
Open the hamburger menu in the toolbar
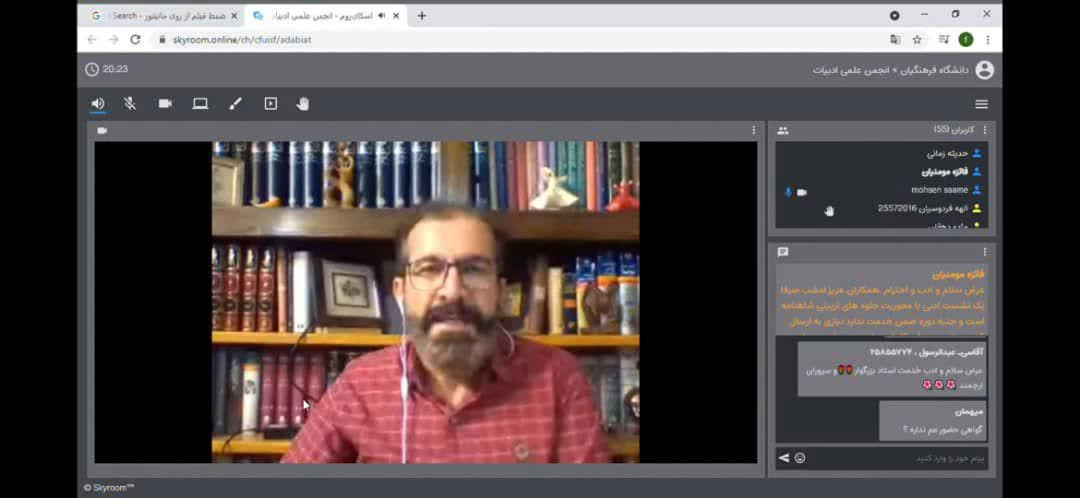981,104
